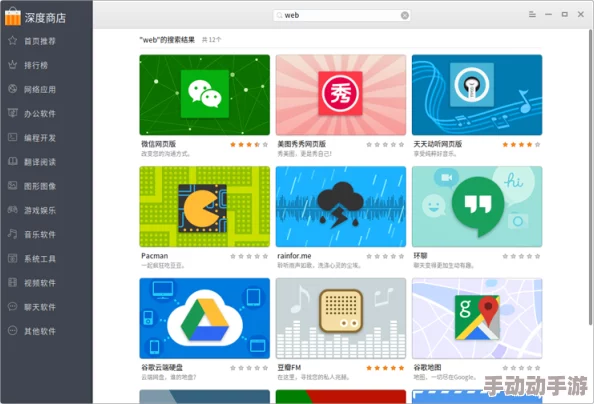Click star rating of 天天动听网页版

pyautogui.click(x=521, y=144)
